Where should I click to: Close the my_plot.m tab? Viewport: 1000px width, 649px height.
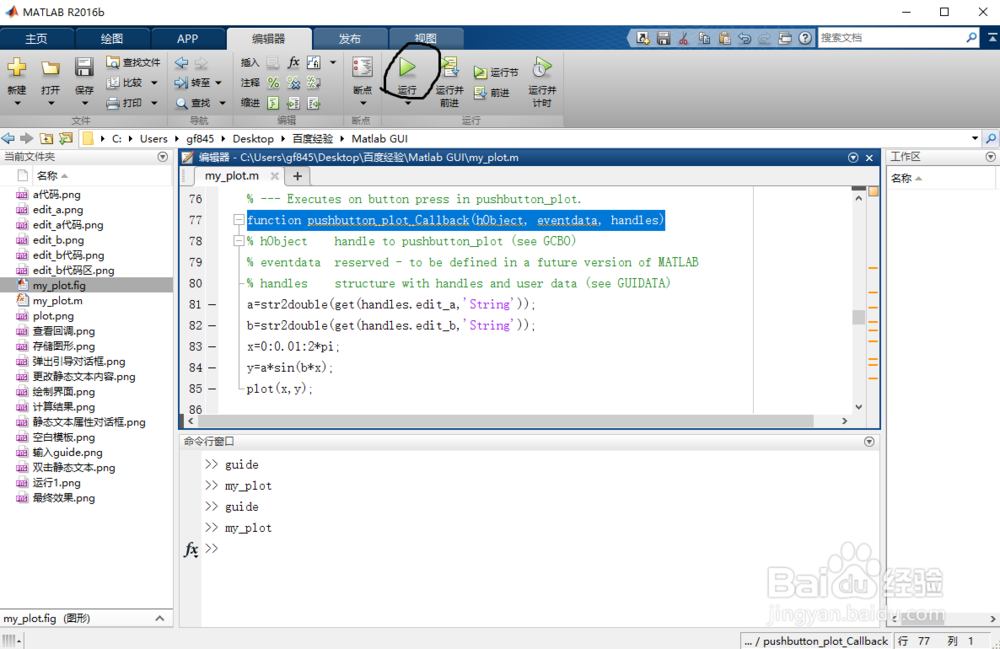(x=274, y=176)
